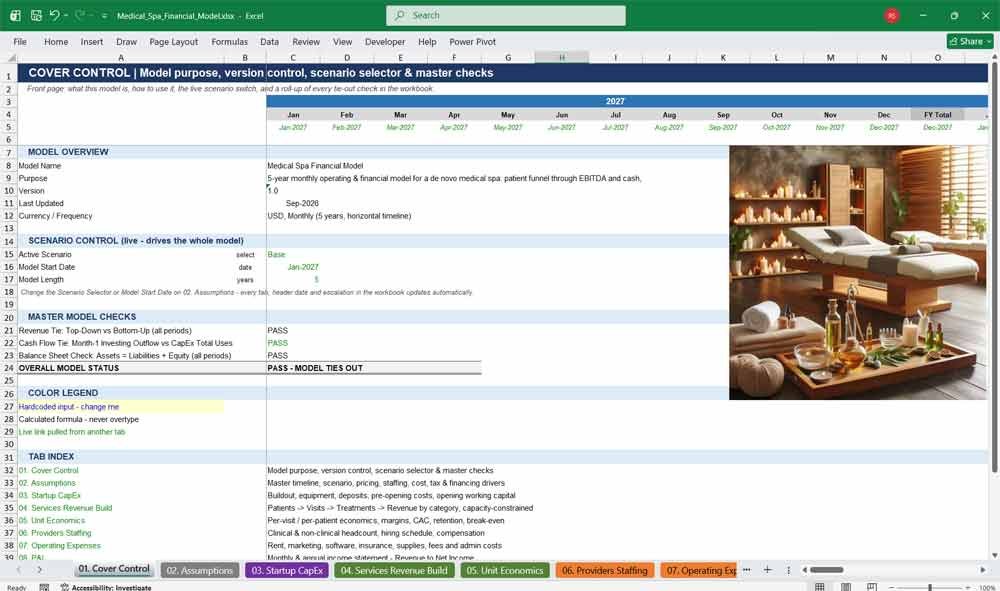Select the yellow Hardcoded input legend cell

[x=121, y=407]
